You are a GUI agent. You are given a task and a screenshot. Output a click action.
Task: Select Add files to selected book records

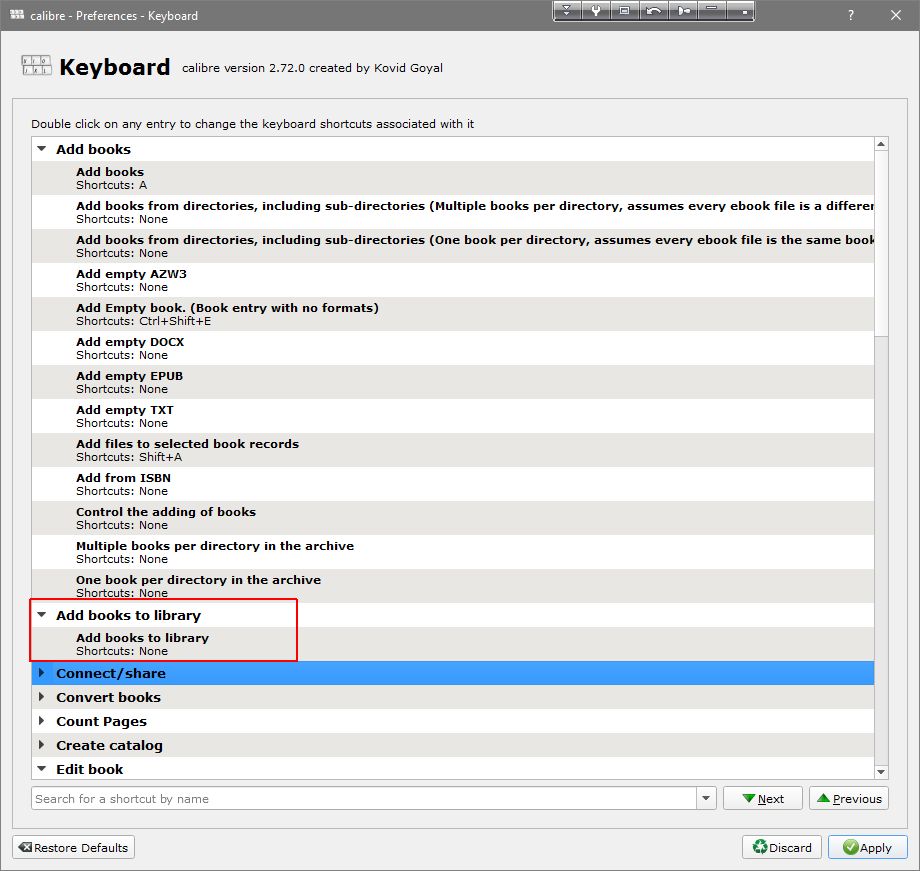tap(187, 450)
